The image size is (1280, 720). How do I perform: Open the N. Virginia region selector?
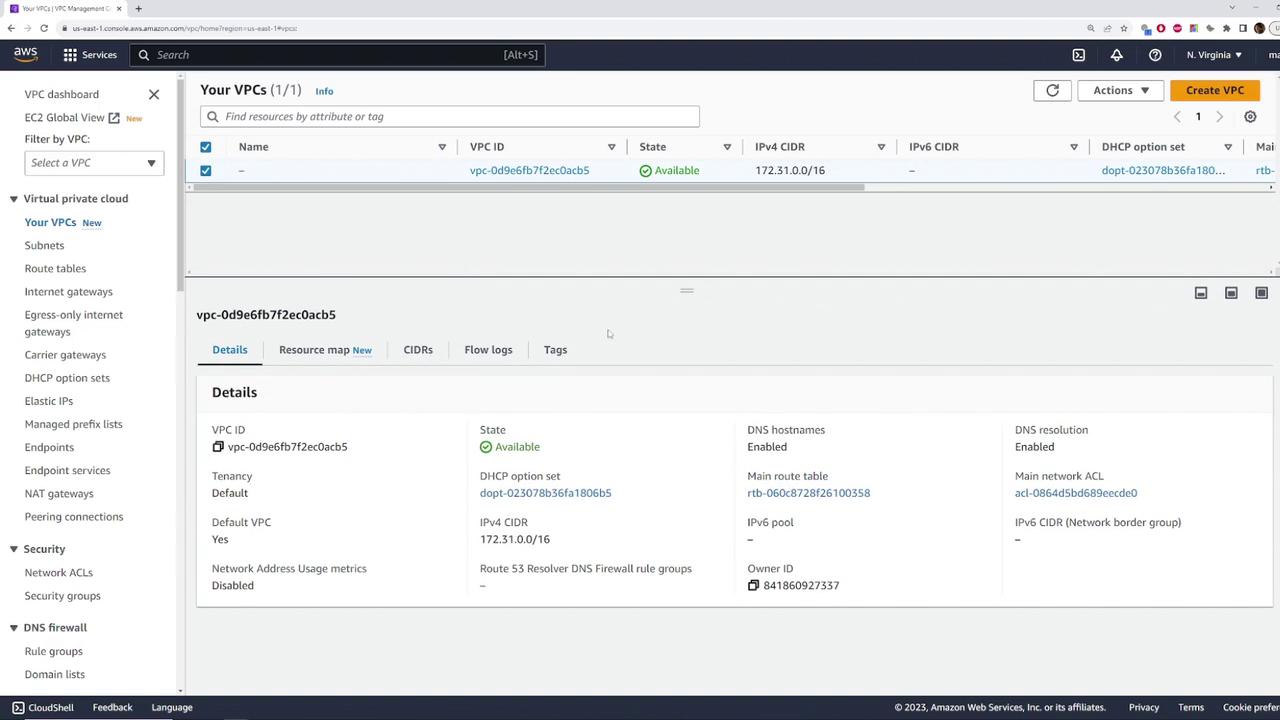coord(1214,55)
